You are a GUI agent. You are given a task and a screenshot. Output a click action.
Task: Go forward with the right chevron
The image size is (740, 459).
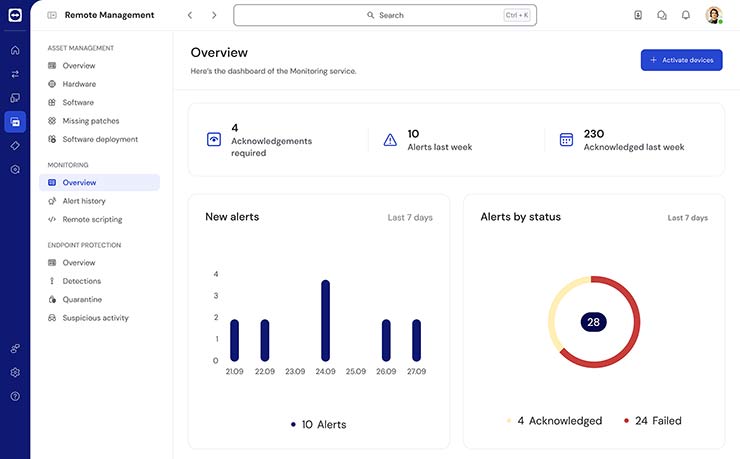(x=214, y=15)
